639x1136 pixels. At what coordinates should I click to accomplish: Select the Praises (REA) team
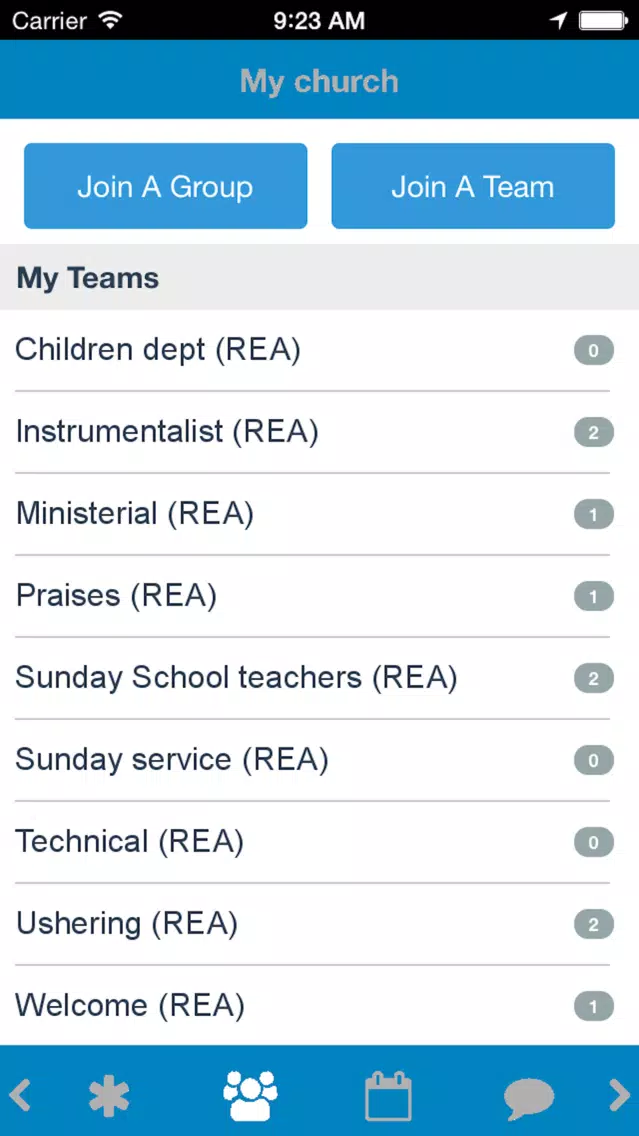coord(320,596)
